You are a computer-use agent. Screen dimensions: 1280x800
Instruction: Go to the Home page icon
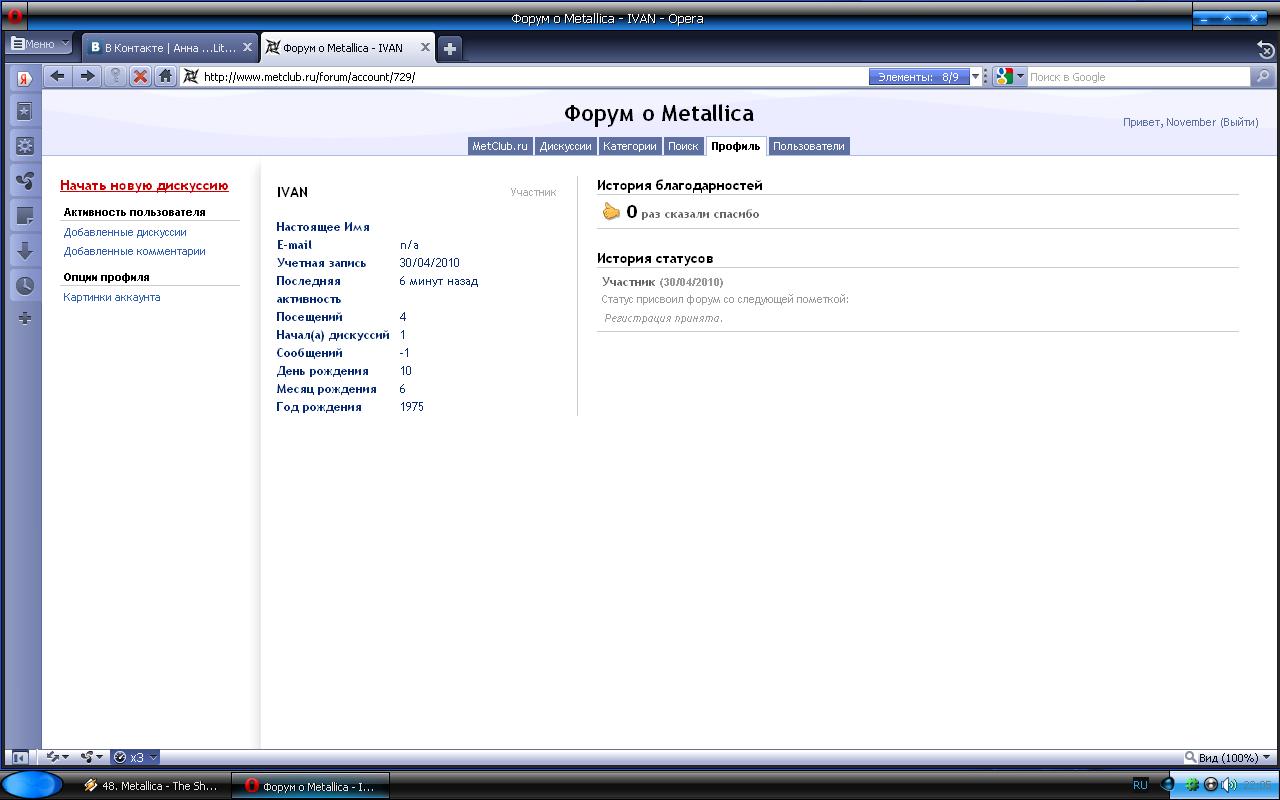pyautogui.click(x=166, y=76)
